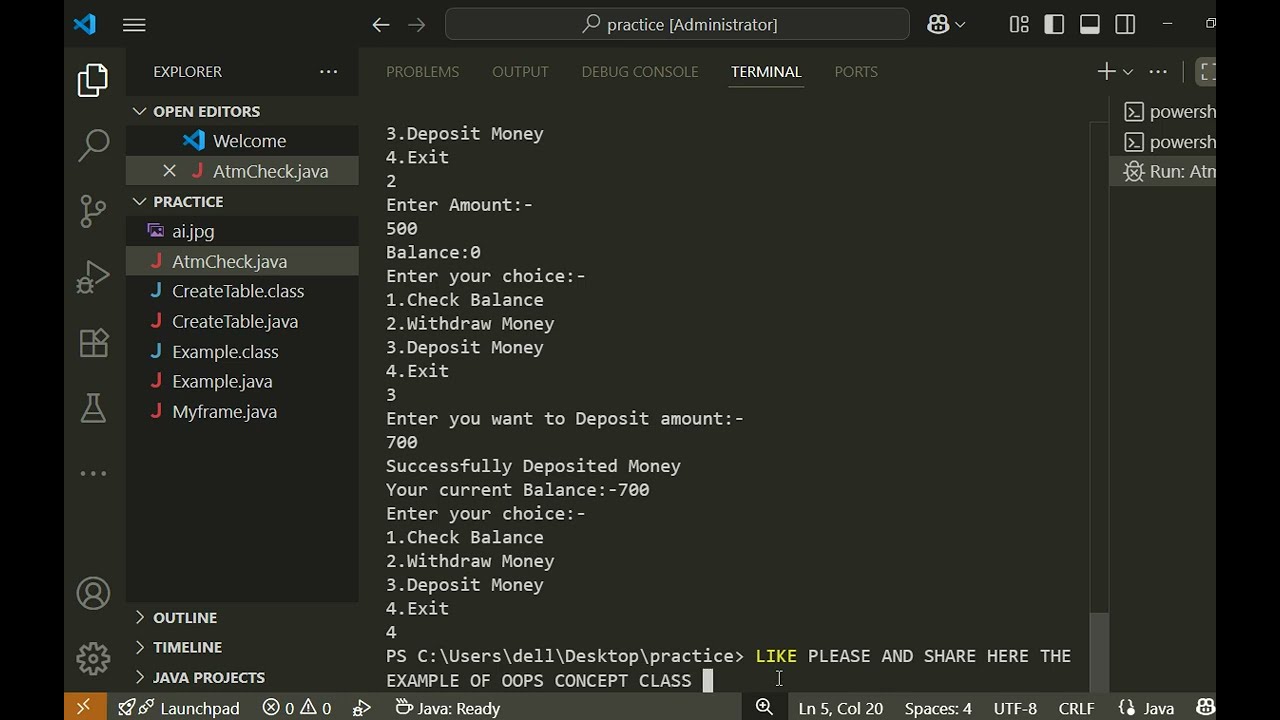Open the Search view in activity bar
The height and width of the screenshot is (720, 1280).
point(93,146)
